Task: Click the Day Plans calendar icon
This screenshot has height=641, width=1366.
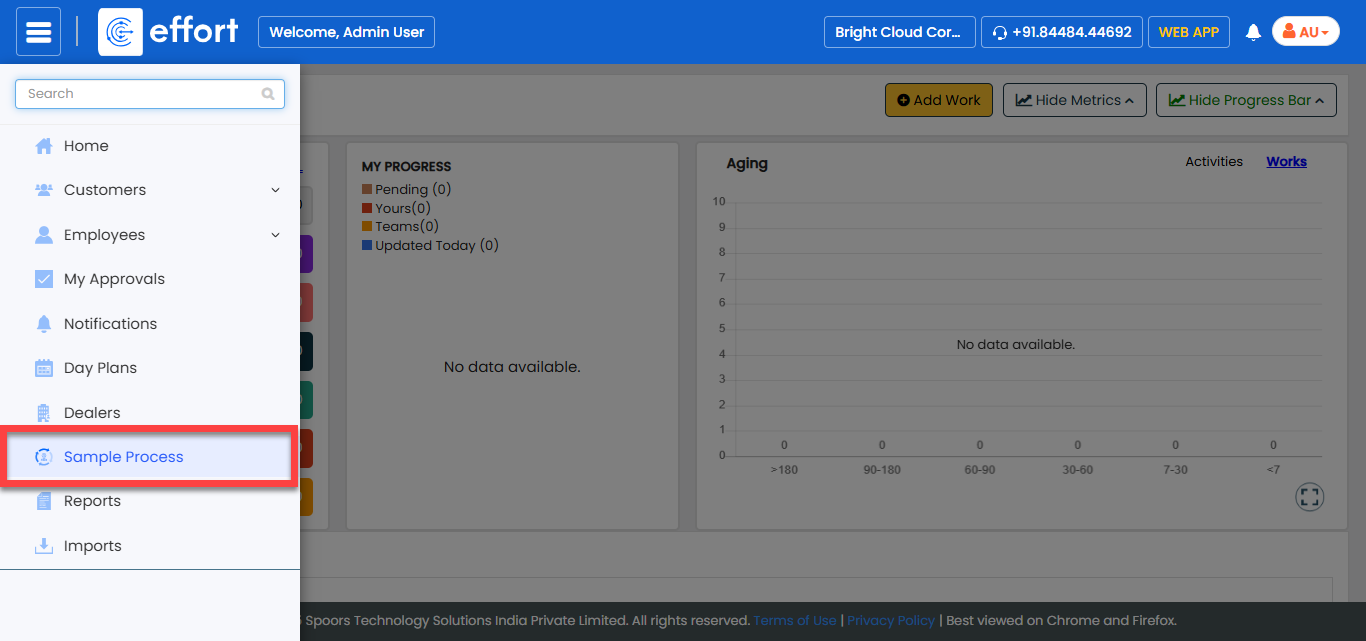Action: coord(44,368)
